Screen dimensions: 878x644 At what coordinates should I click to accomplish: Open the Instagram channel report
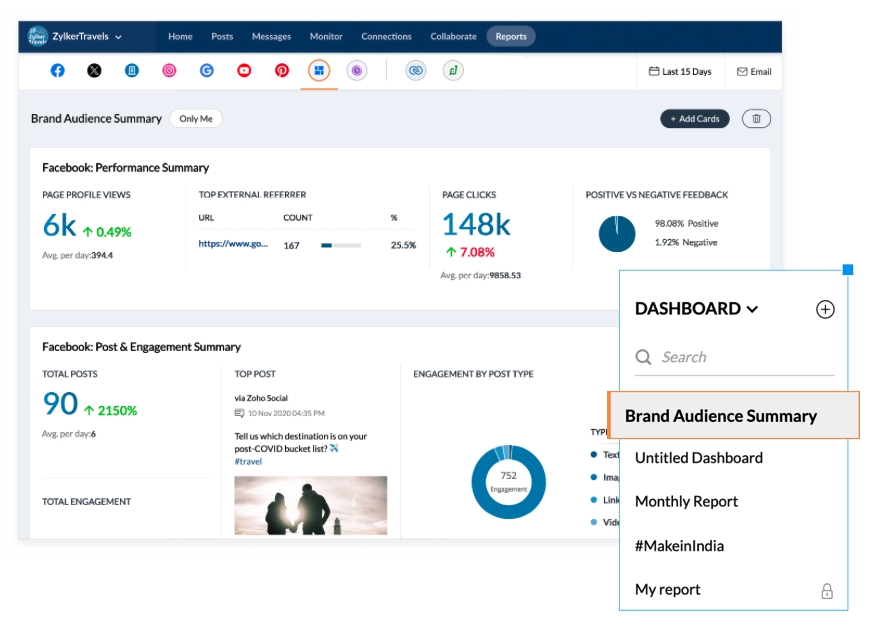(x=168, y=70)
